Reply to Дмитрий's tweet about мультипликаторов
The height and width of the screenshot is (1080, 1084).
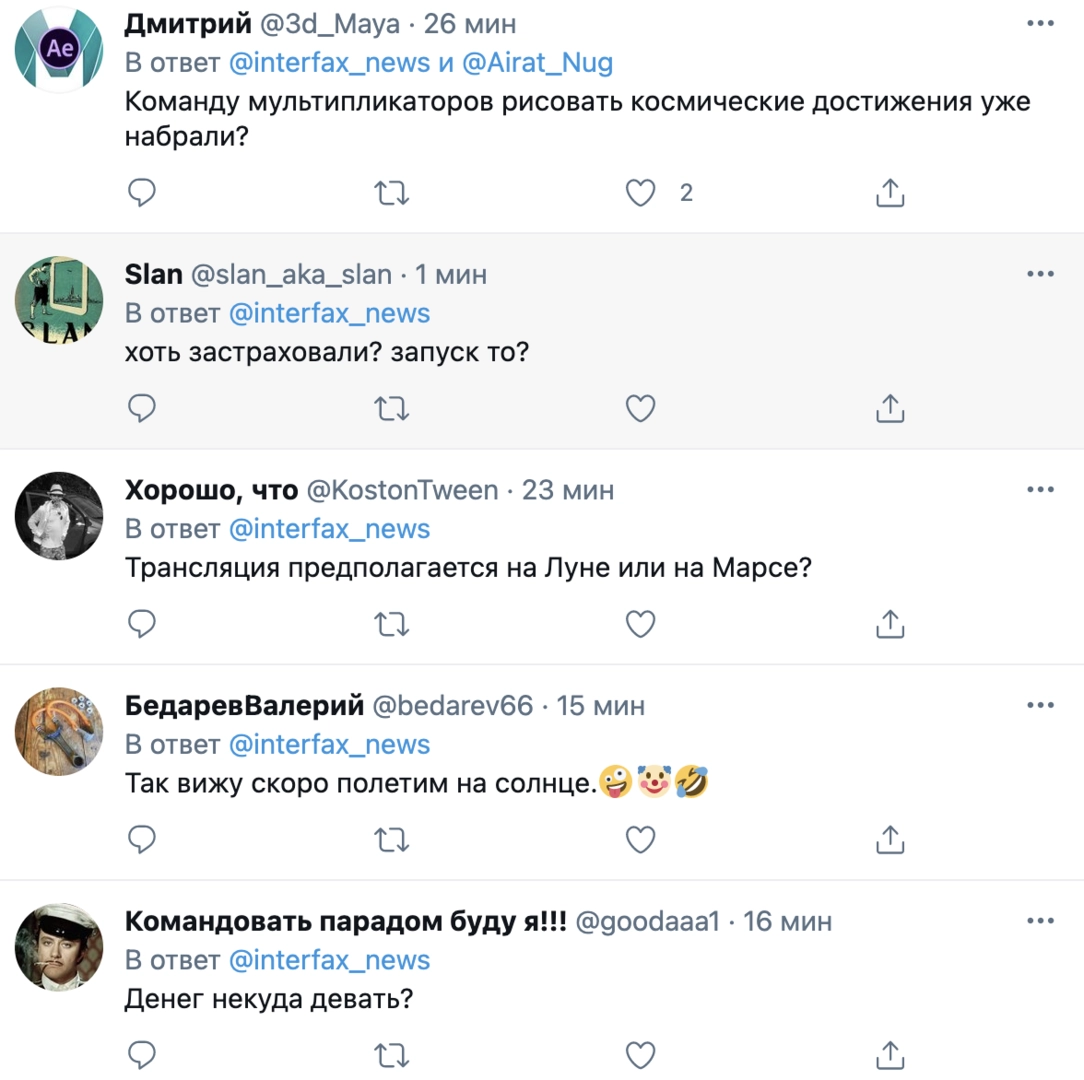(x=143, y=193)
